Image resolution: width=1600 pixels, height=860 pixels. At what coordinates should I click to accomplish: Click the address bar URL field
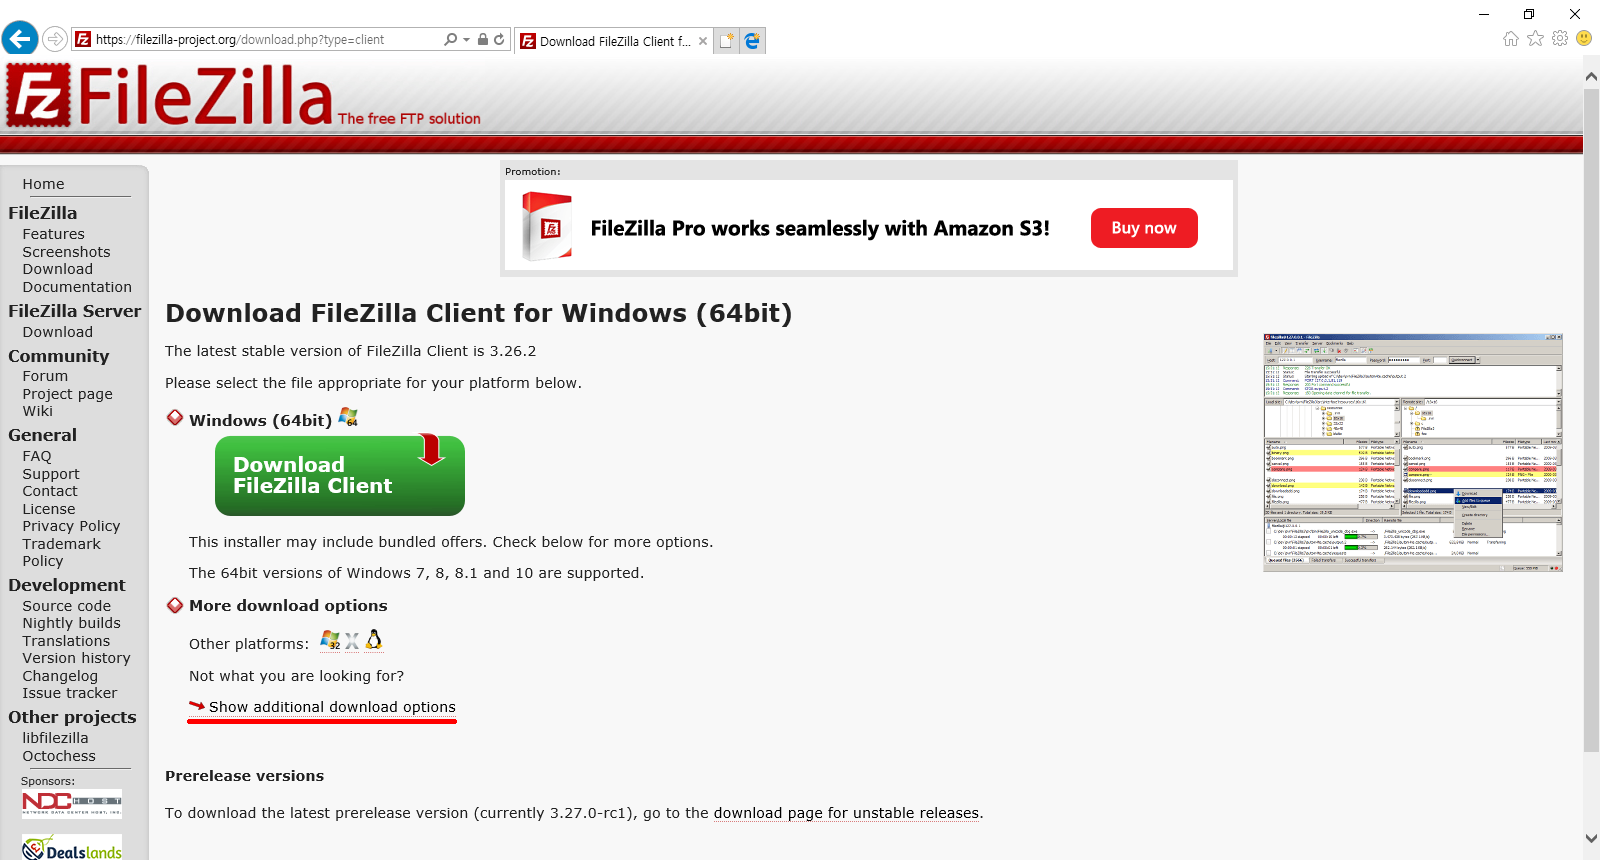[265, 40]
